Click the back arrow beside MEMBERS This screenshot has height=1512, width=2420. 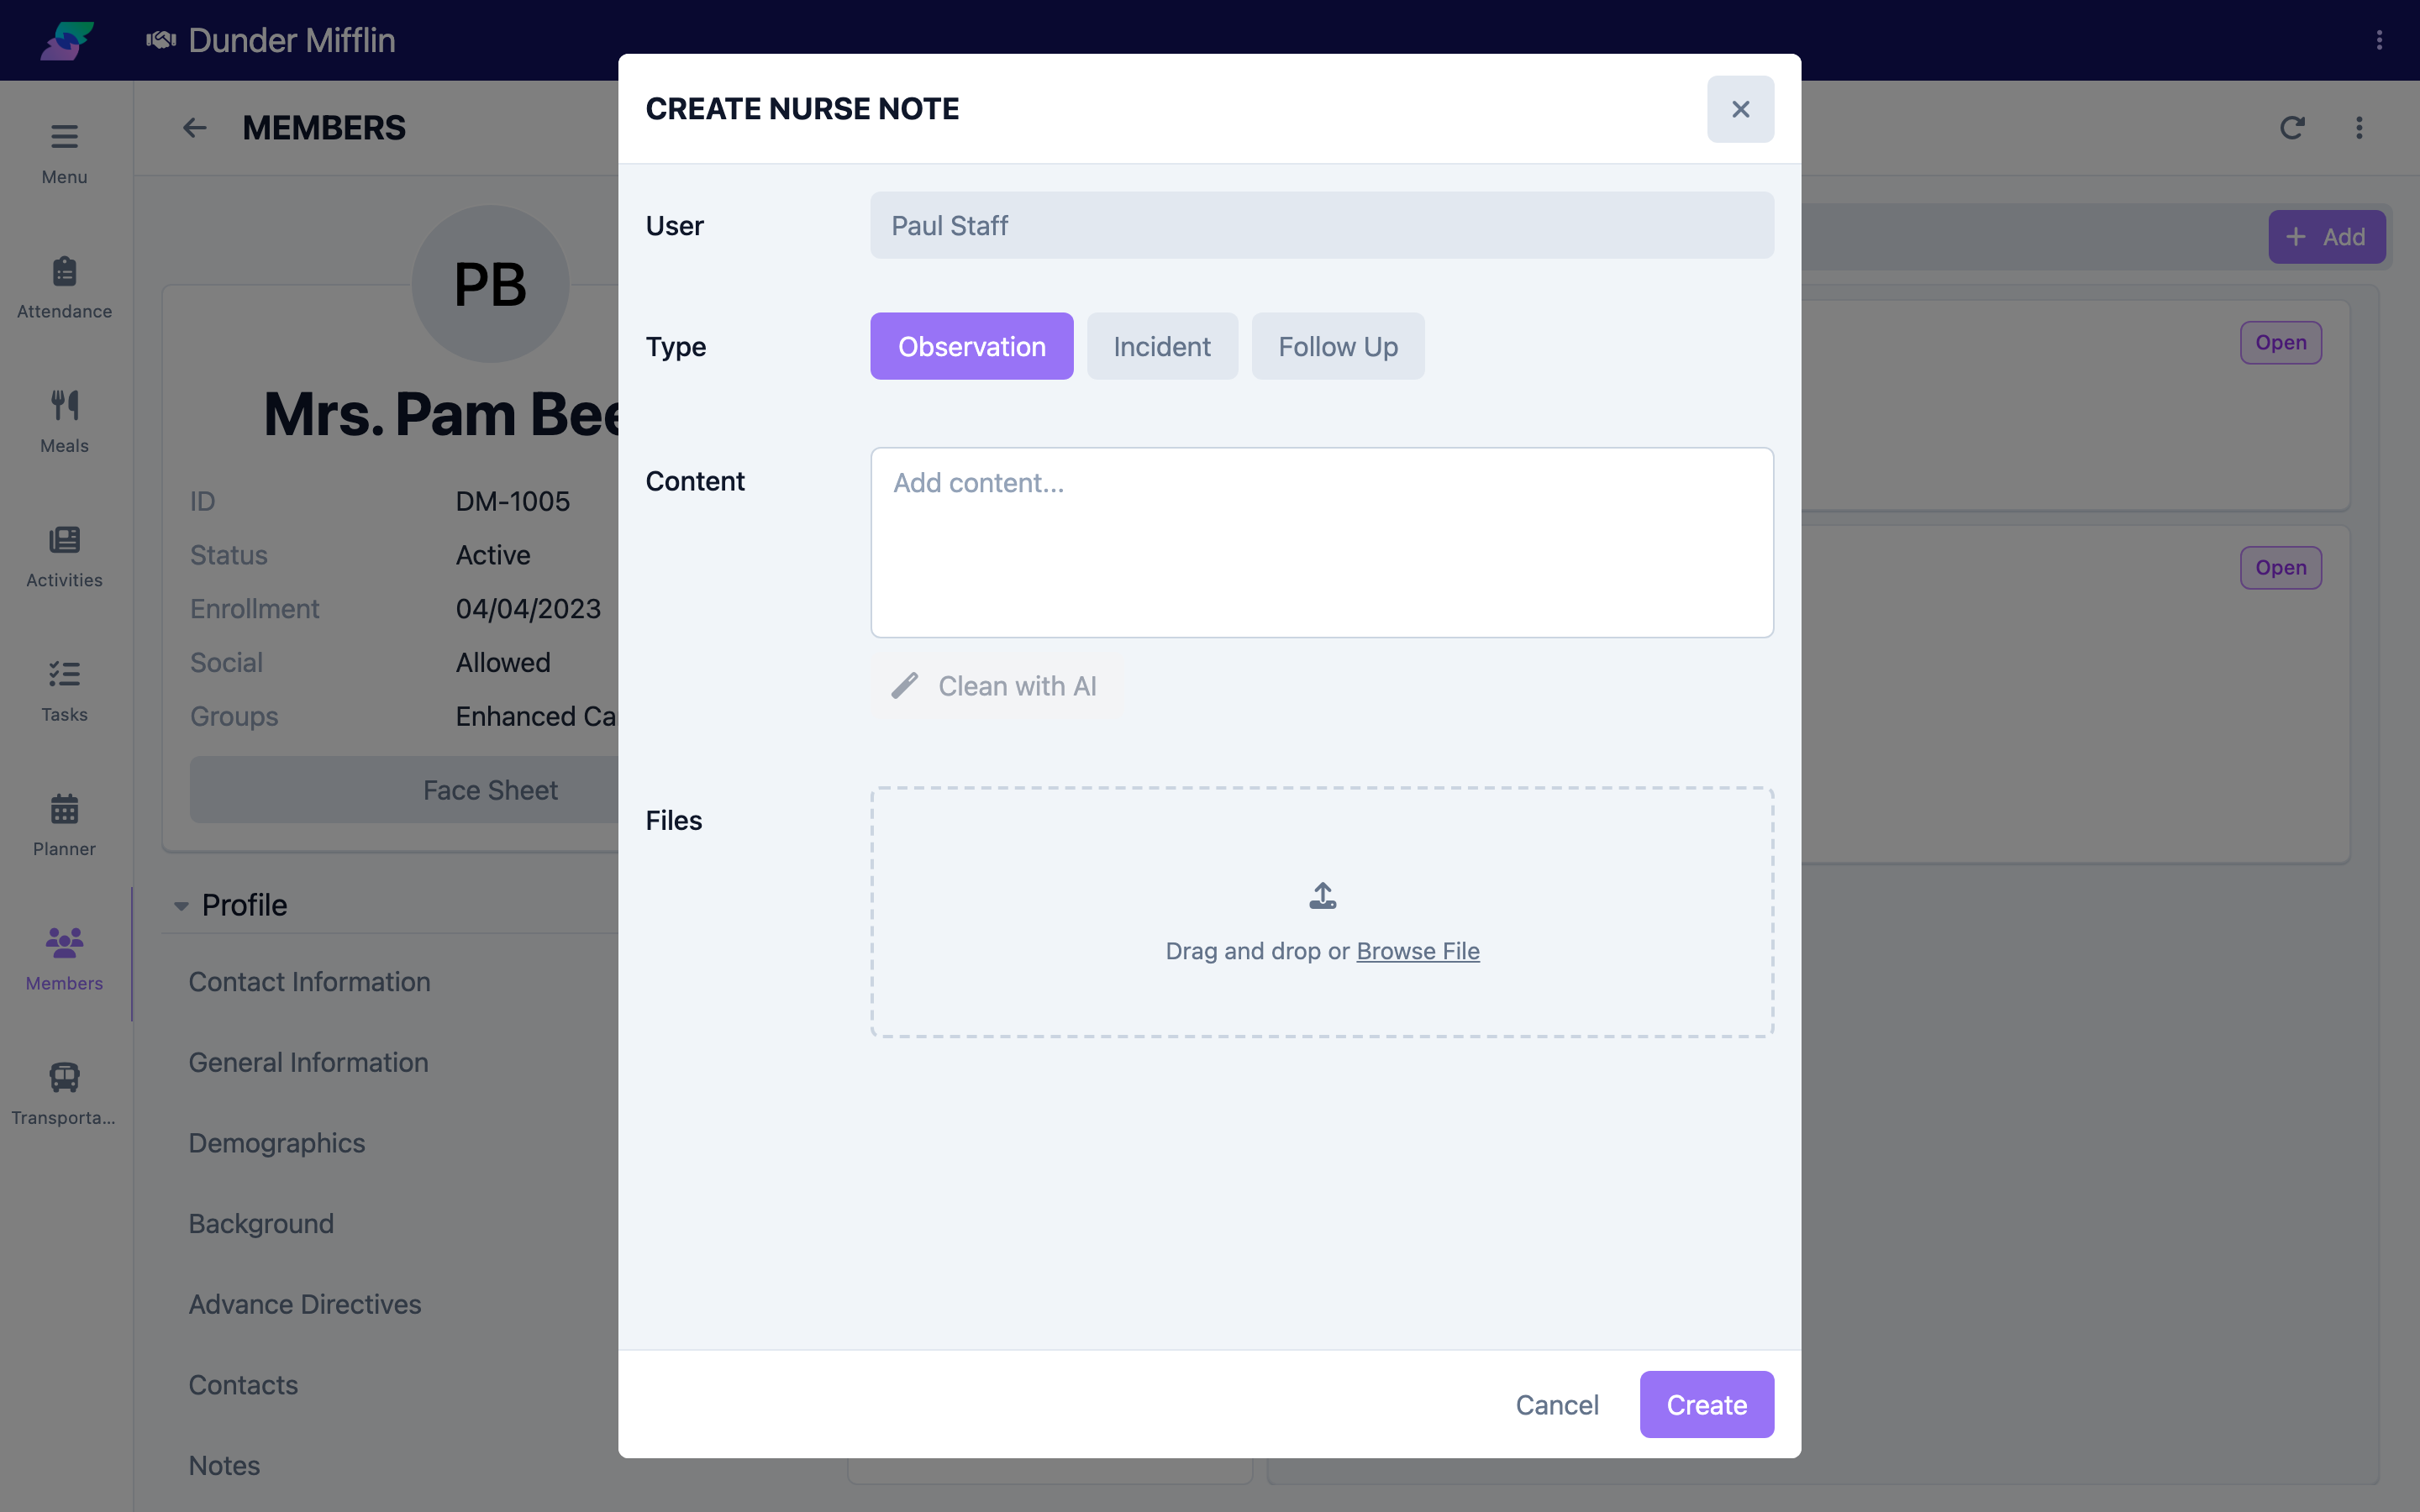195,128
